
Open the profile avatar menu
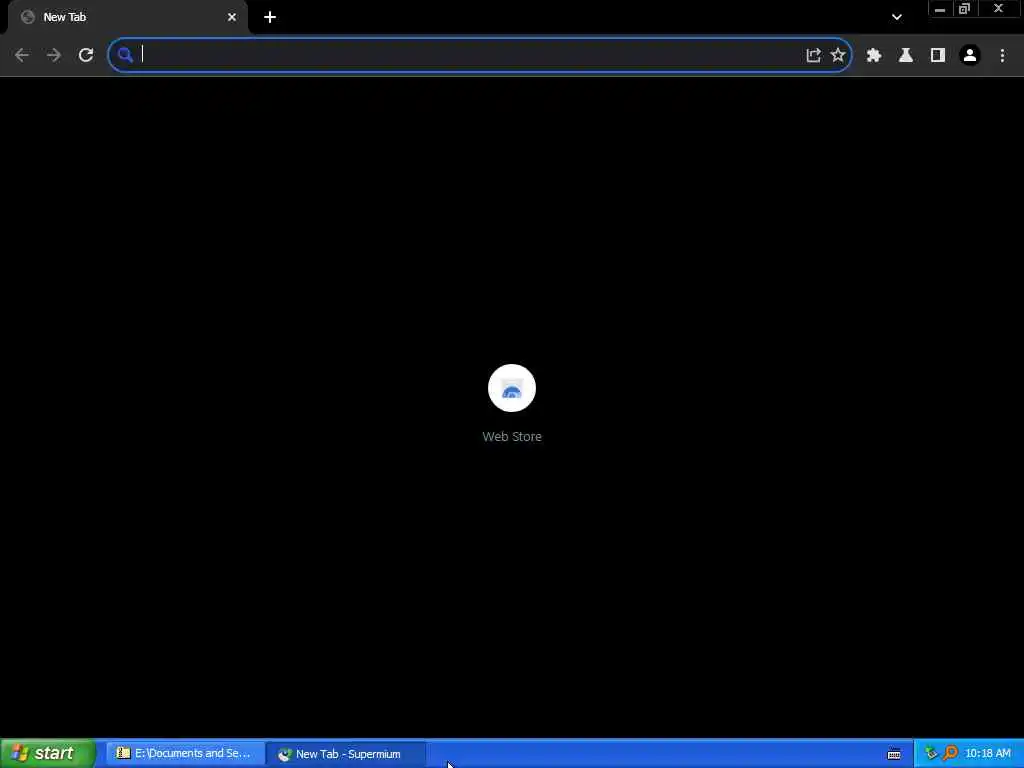(x=970, y=56)
